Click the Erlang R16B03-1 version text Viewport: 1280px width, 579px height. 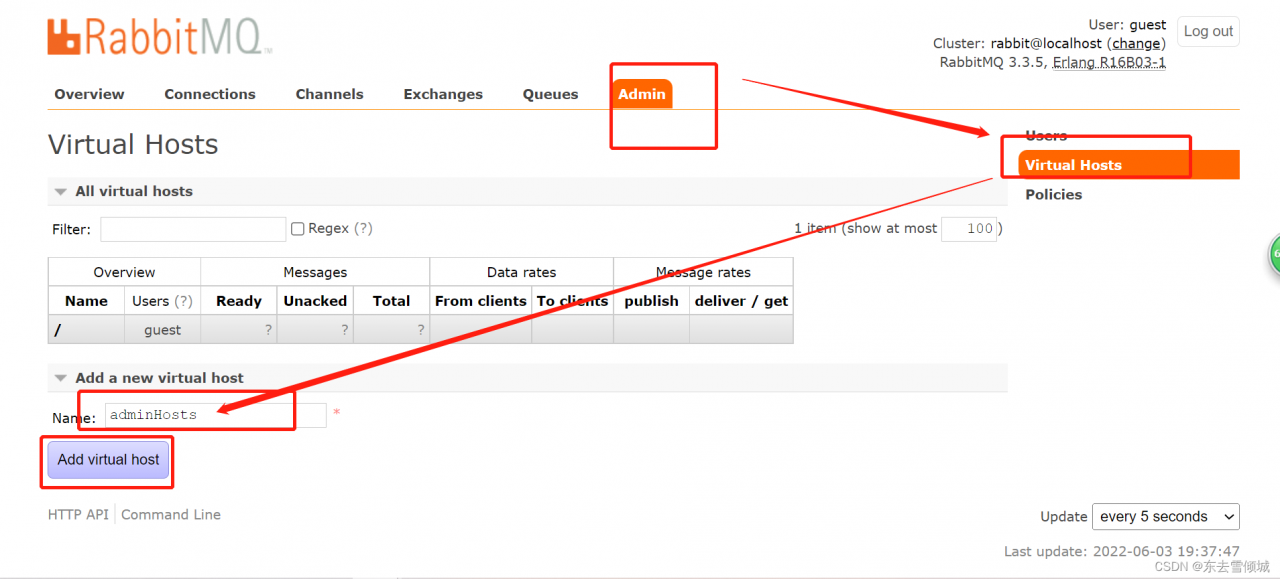(x=1109, y=62)
